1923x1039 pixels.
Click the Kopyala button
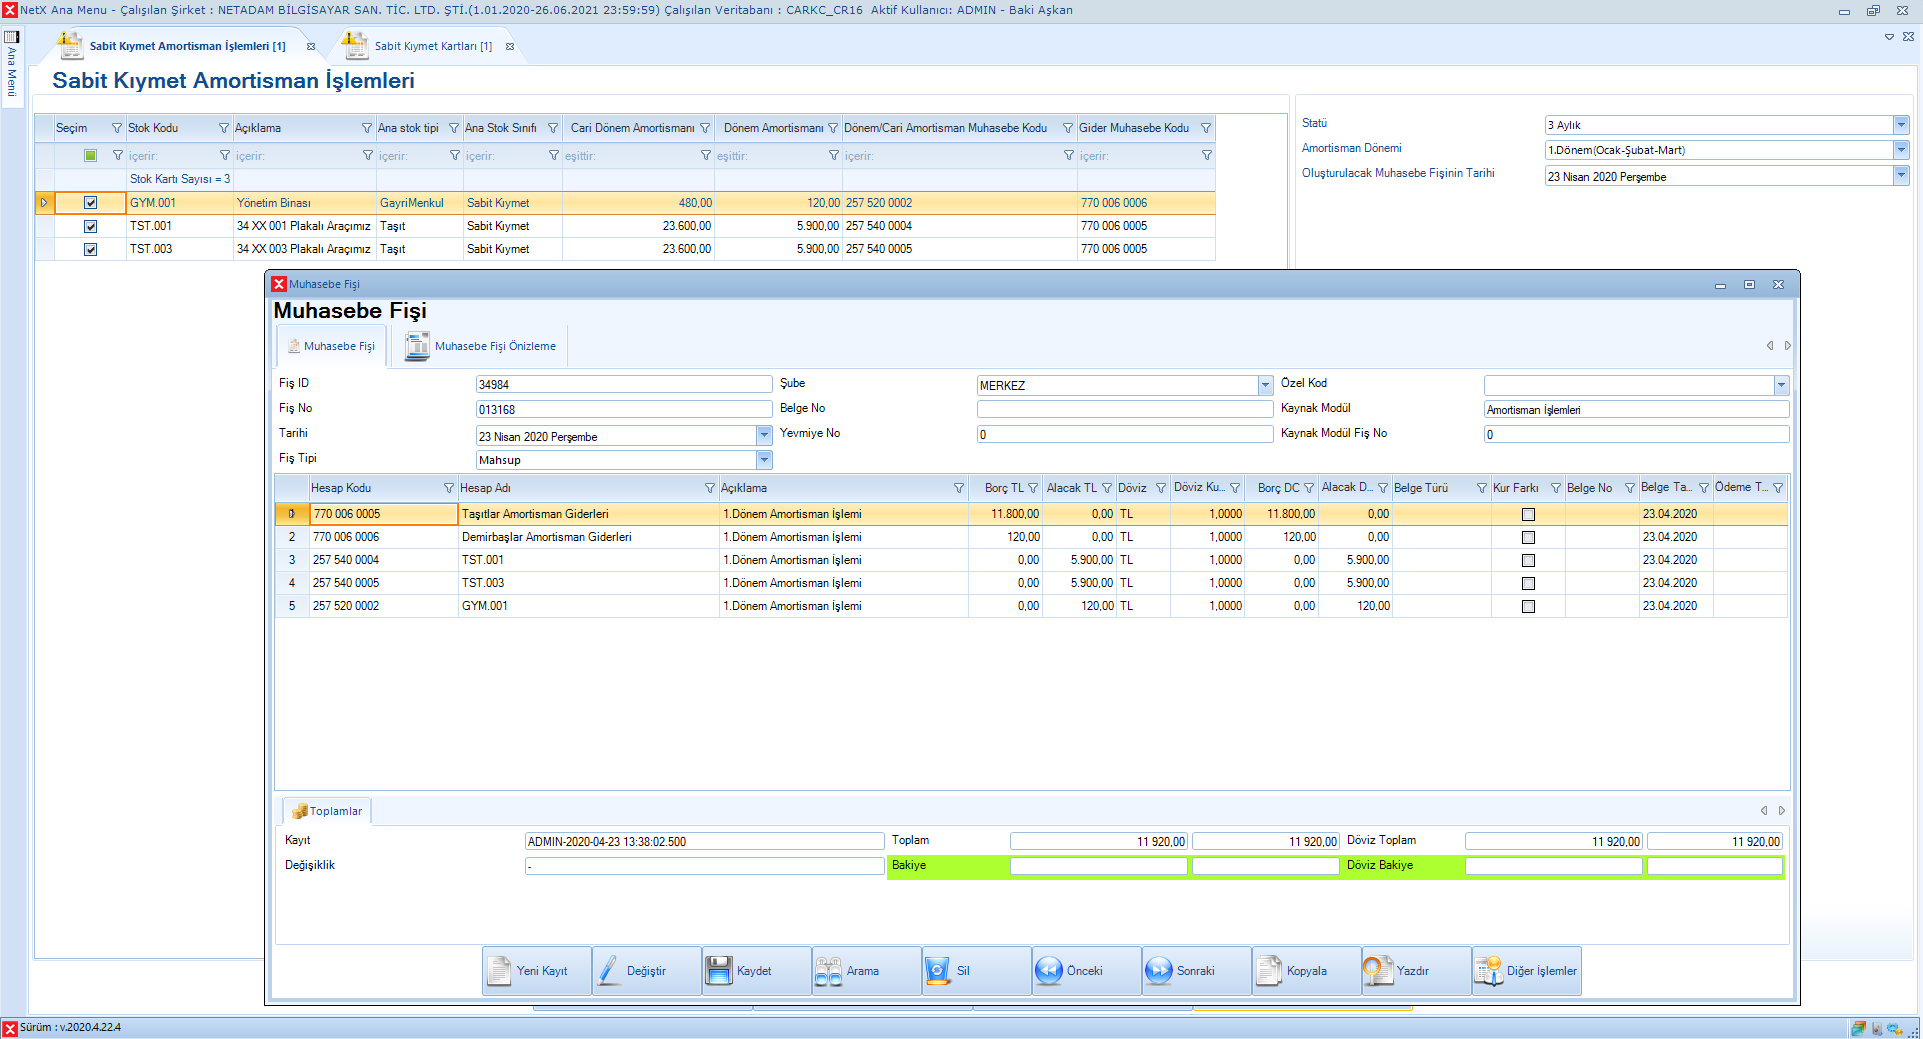tap(1306, 971)
